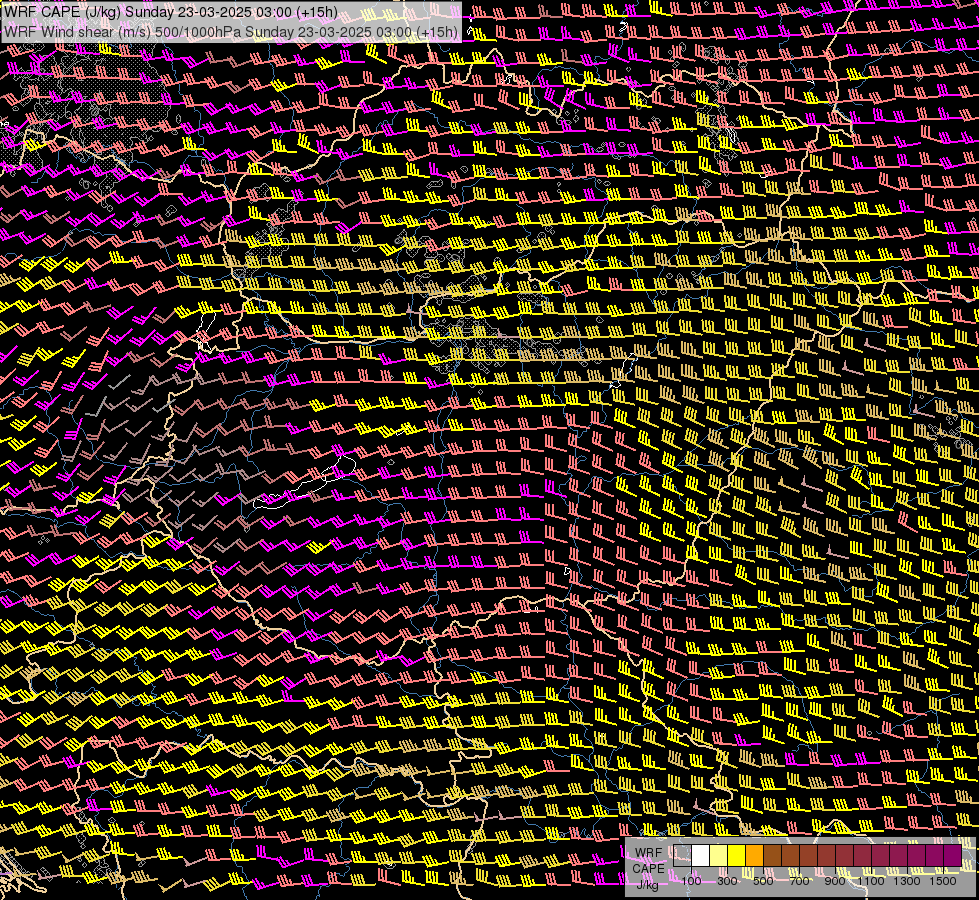
Task: Click the WRF CAPE (J/kg) title line
Action: [170, 11]
